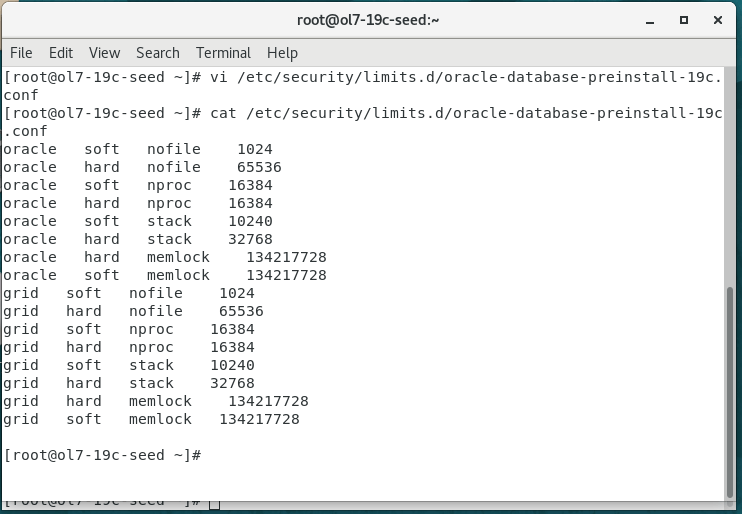Click the cat command line text

360,113
